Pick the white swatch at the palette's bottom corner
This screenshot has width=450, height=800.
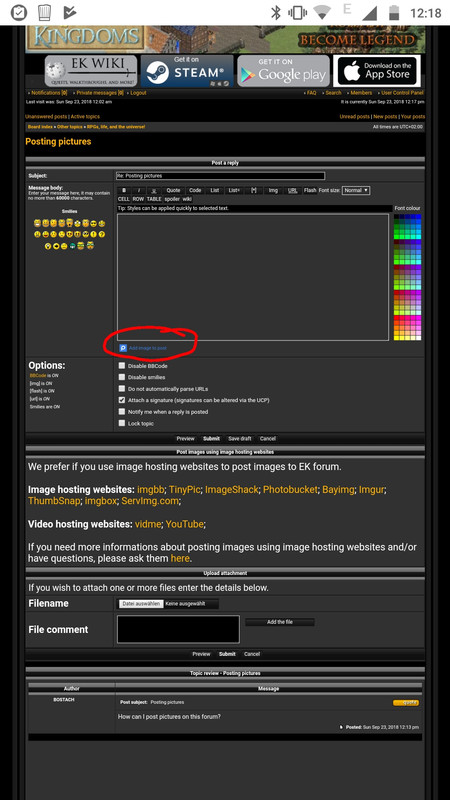click(x=418, y=337)
